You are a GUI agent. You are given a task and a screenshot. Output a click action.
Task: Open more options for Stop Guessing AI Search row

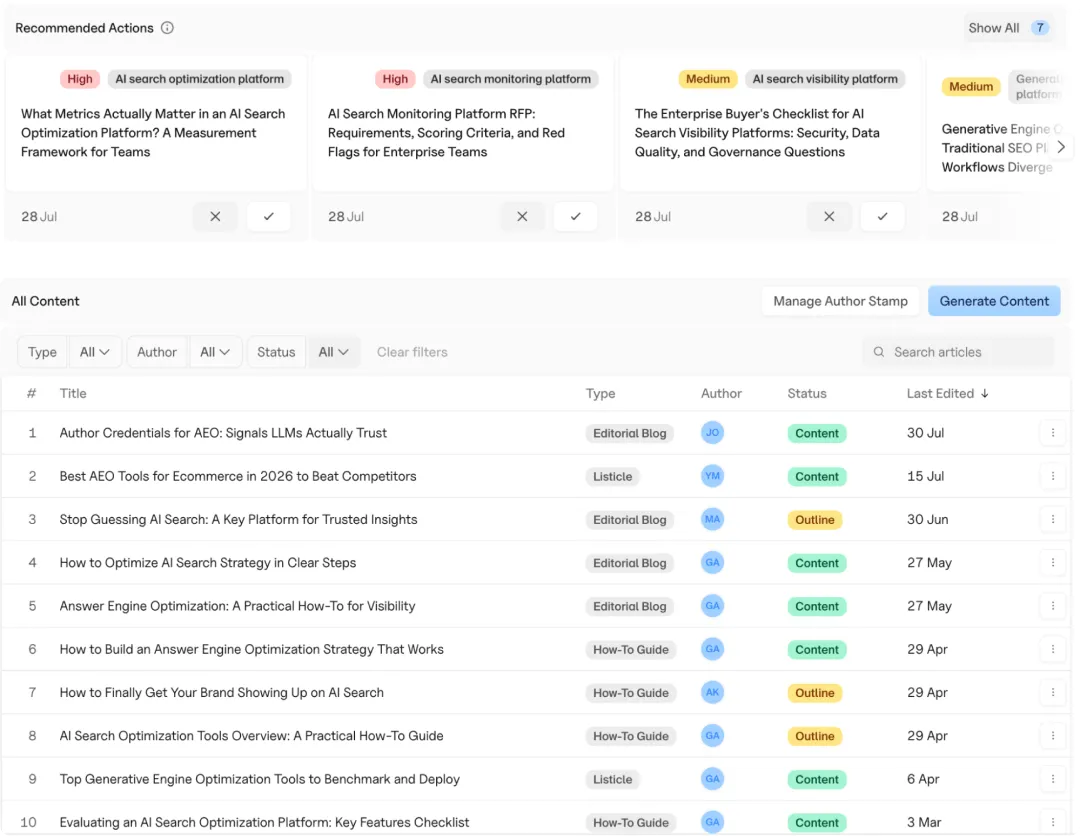1053,519
